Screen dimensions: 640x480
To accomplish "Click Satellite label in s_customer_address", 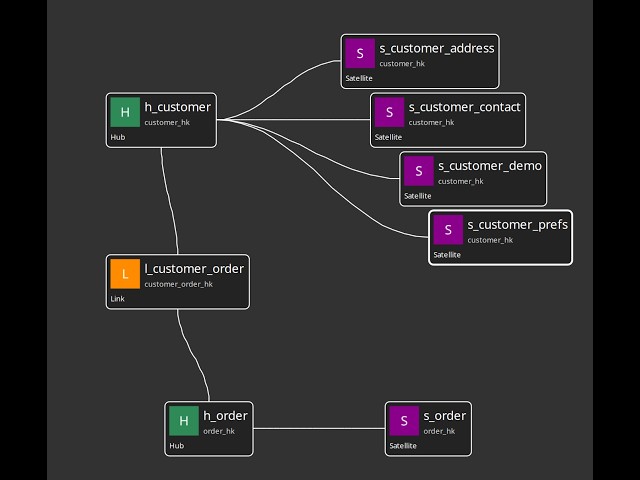I will (359, 78).
